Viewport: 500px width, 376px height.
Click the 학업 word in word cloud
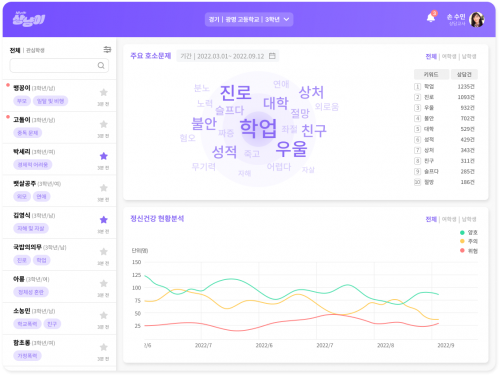click(x=258, y=128)
